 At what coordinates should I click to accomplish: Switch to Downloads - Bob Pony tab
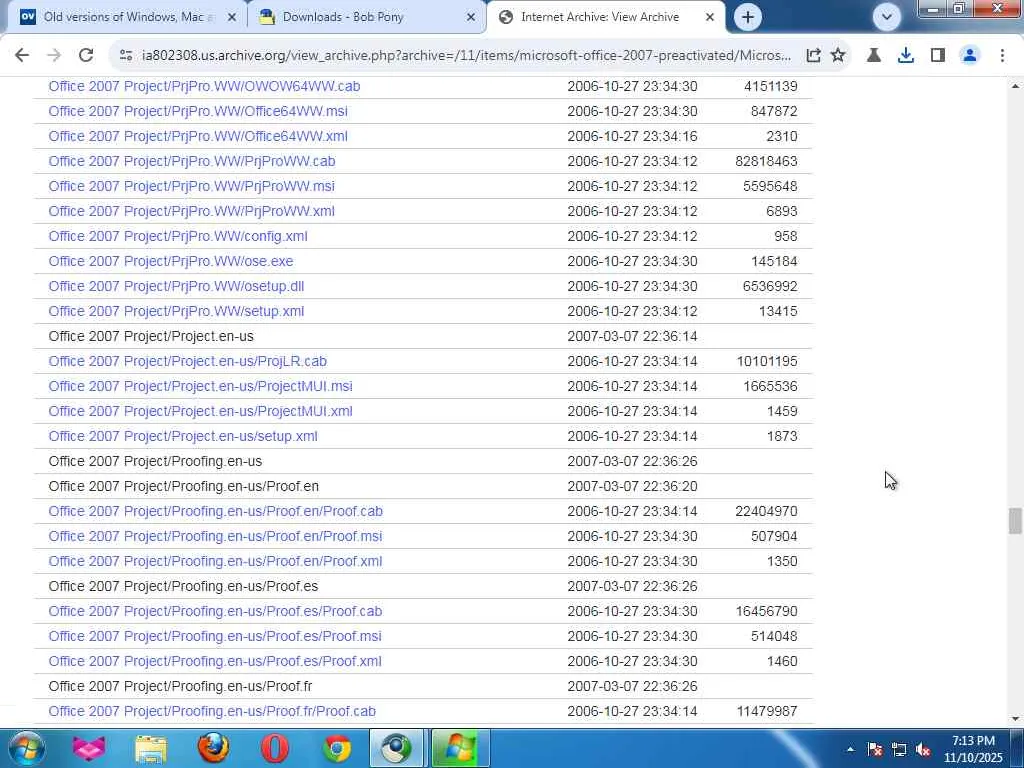pyautogui.click(x=366, y=17)
